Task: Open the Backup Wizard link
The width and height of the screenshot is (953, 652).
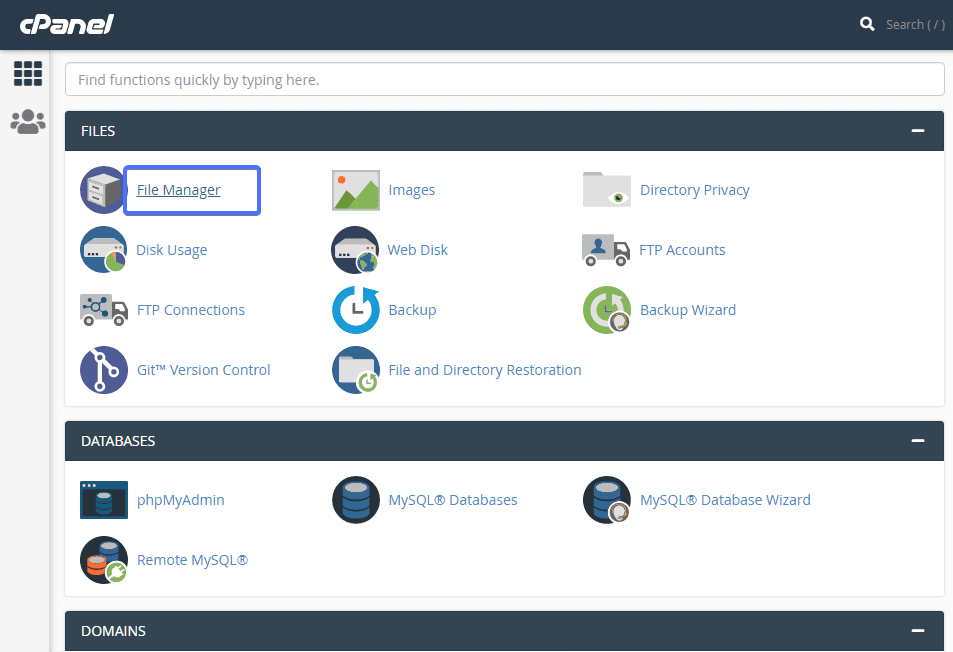Action: 688,310
